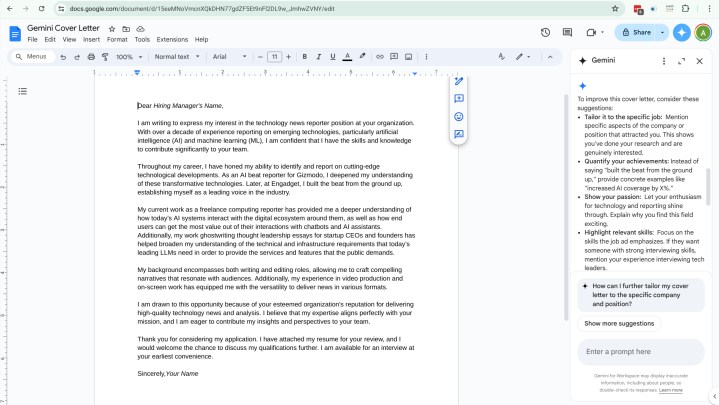The height and width of the screenshot is (405, 719).
Task: Add emoji reaction from floating toolbar
Action: pos(459,116)
